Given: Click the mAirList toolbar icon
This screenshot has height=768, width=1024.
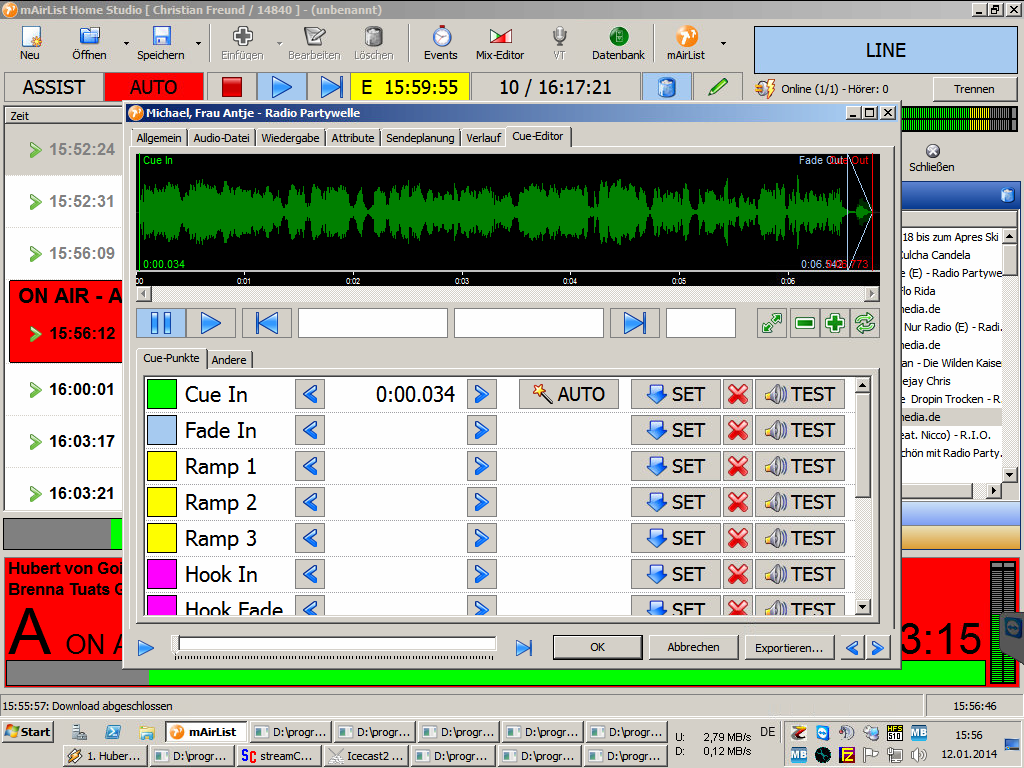Looking at the screenshot, I should click(x=686, y=43).
